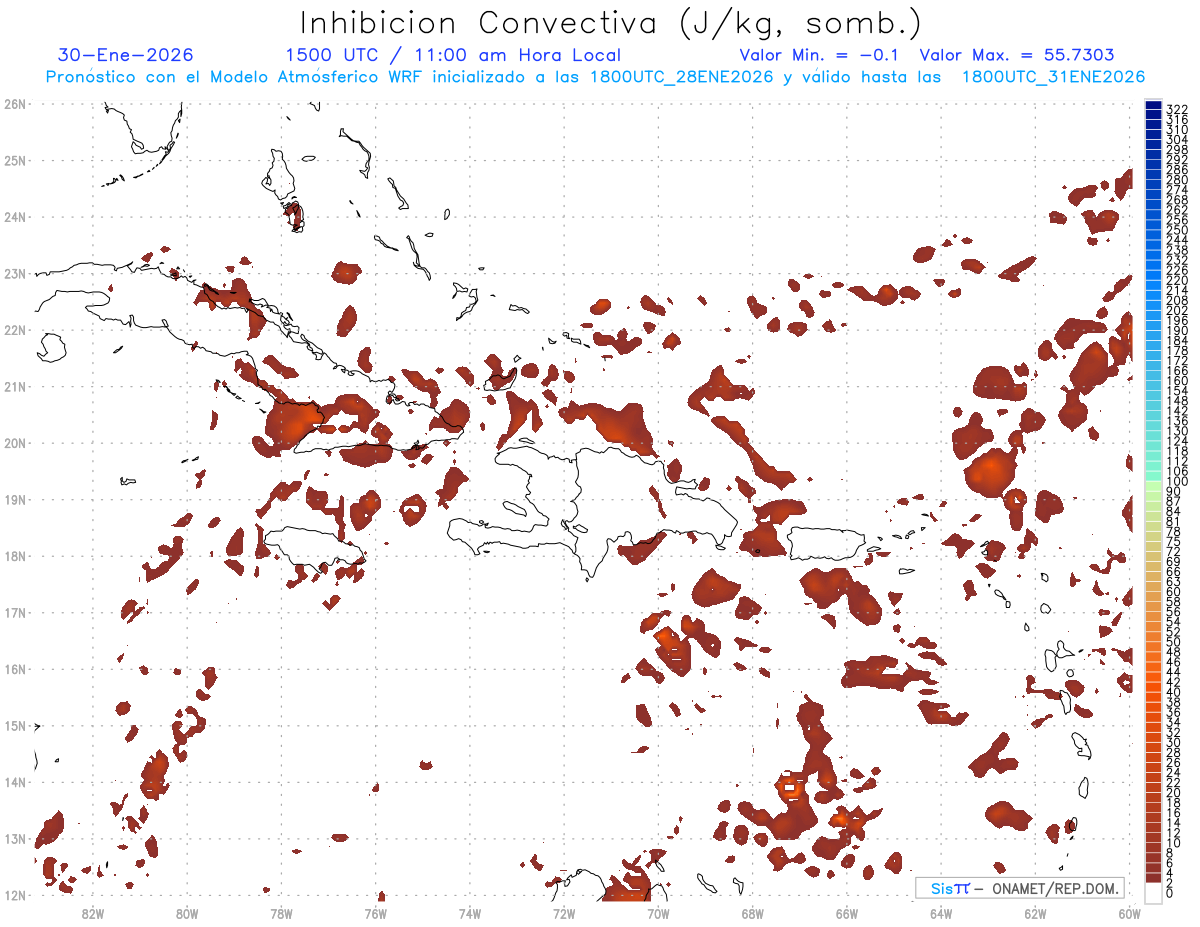
Task: Click the '20N' latitude label
Action: click(x=15, y=443)
